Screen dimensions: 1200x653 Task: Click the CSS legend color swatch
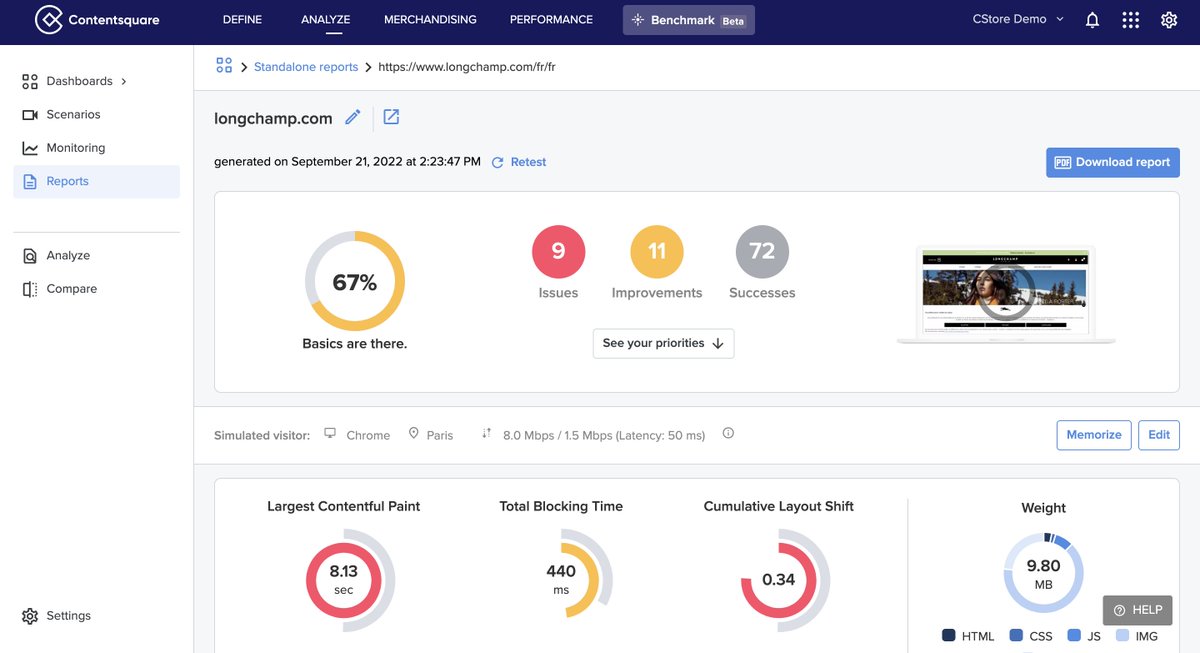pos(1016,636)
